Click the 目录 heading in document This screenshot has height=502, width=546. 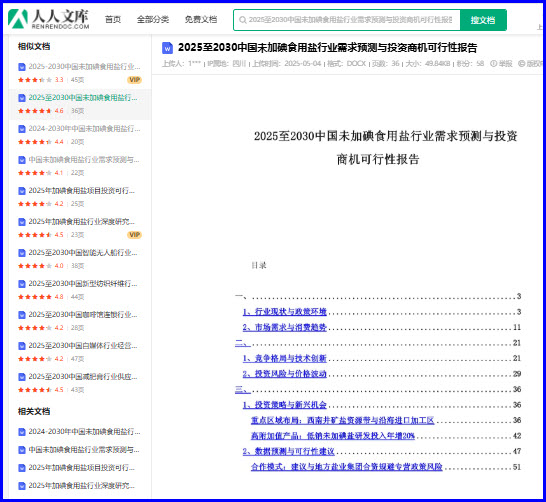259,266
